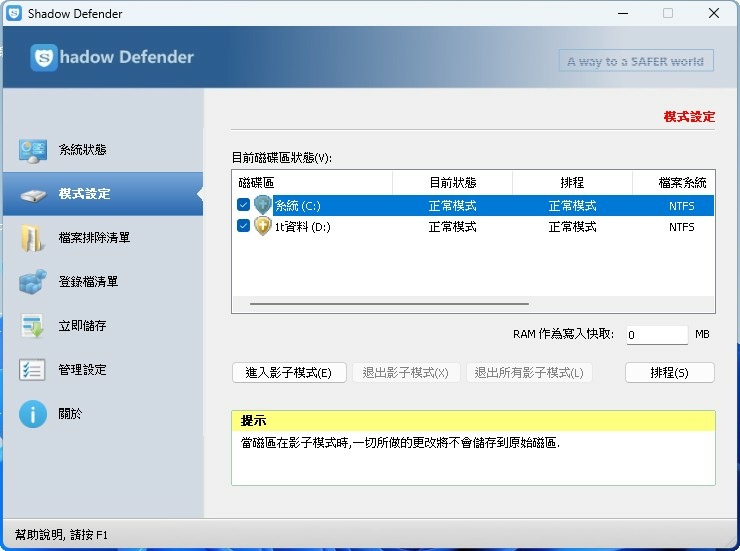Image resolution: width=740 pixels, height=551 pixels.
Task: Click the 進入影子模式(E) button
Action: pos(289,373)
